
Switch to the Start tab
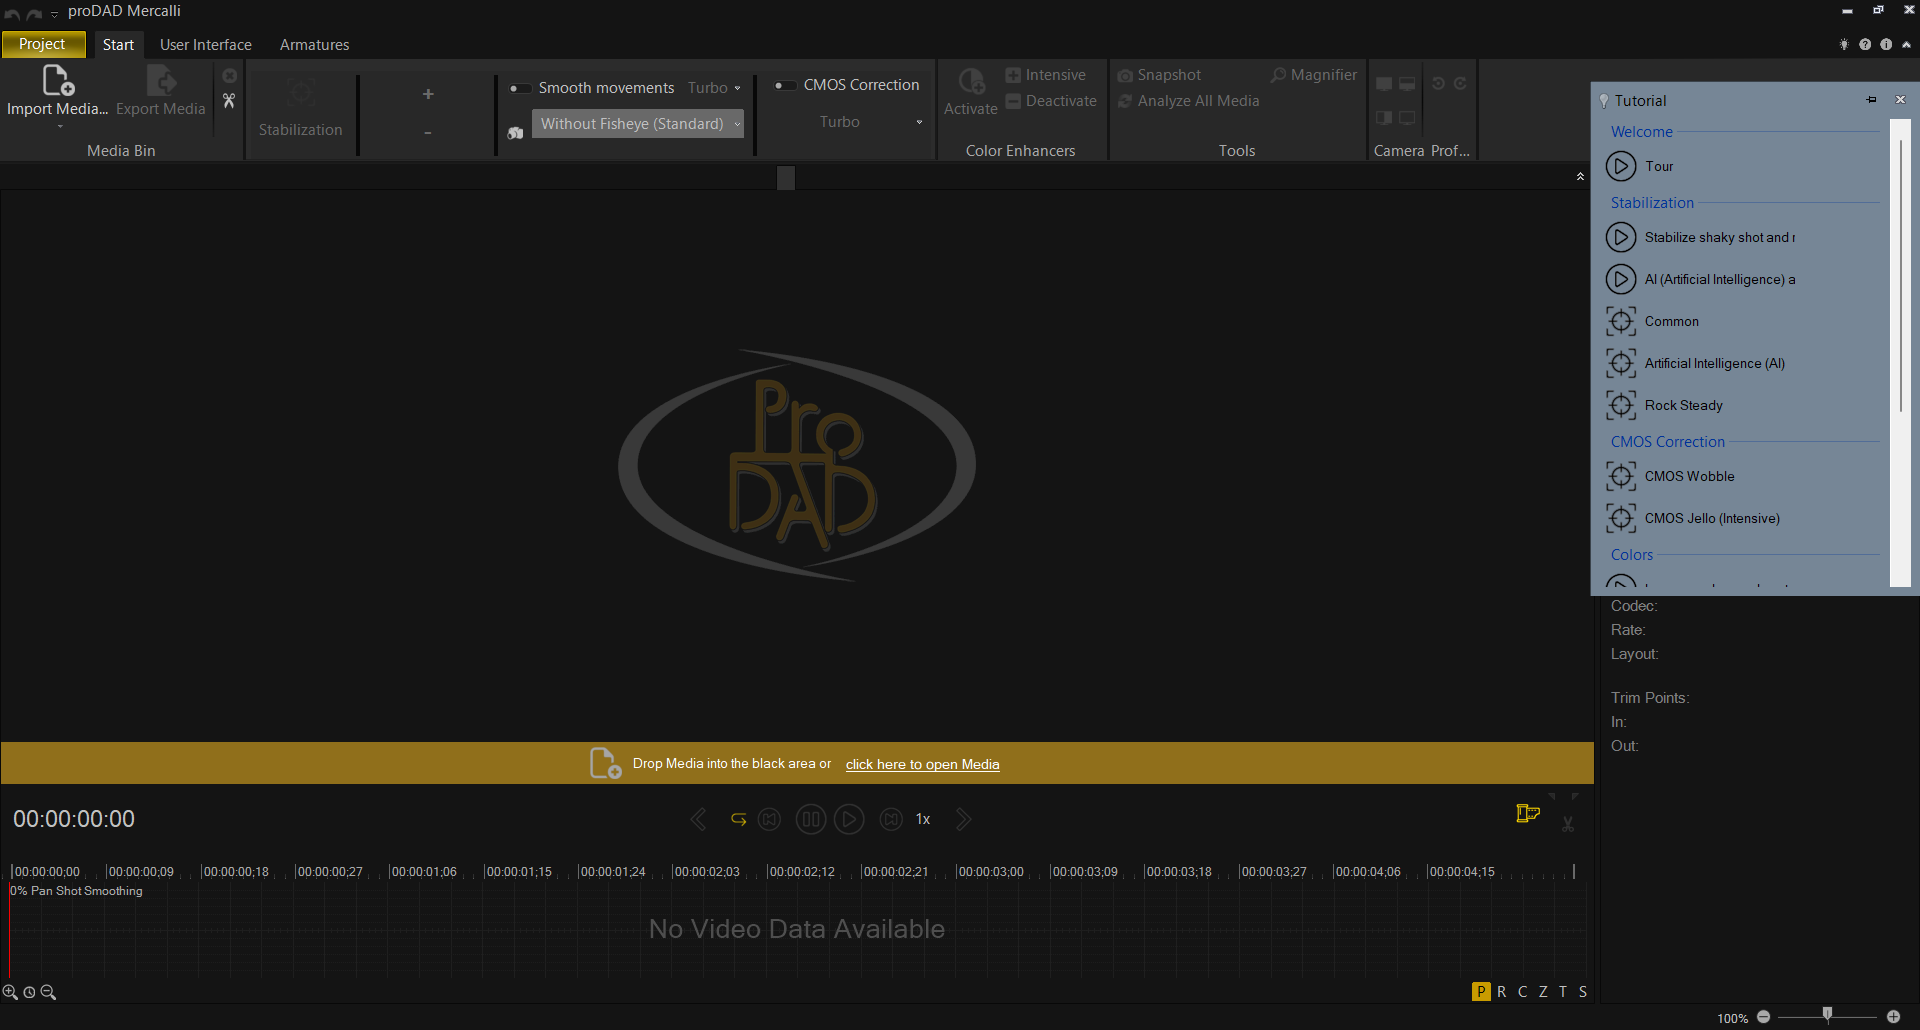tap(118, 45)
